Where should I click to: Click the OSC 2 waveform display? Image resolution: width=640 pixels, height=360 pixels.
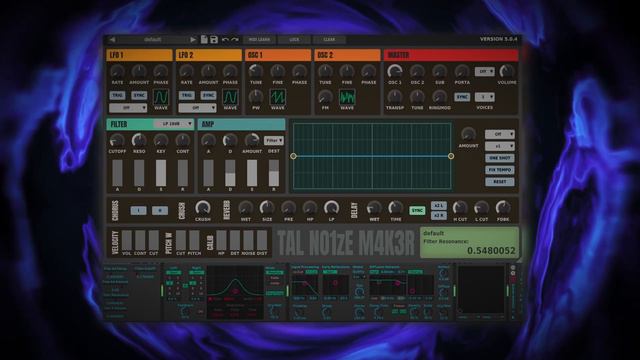coord(347,97)
